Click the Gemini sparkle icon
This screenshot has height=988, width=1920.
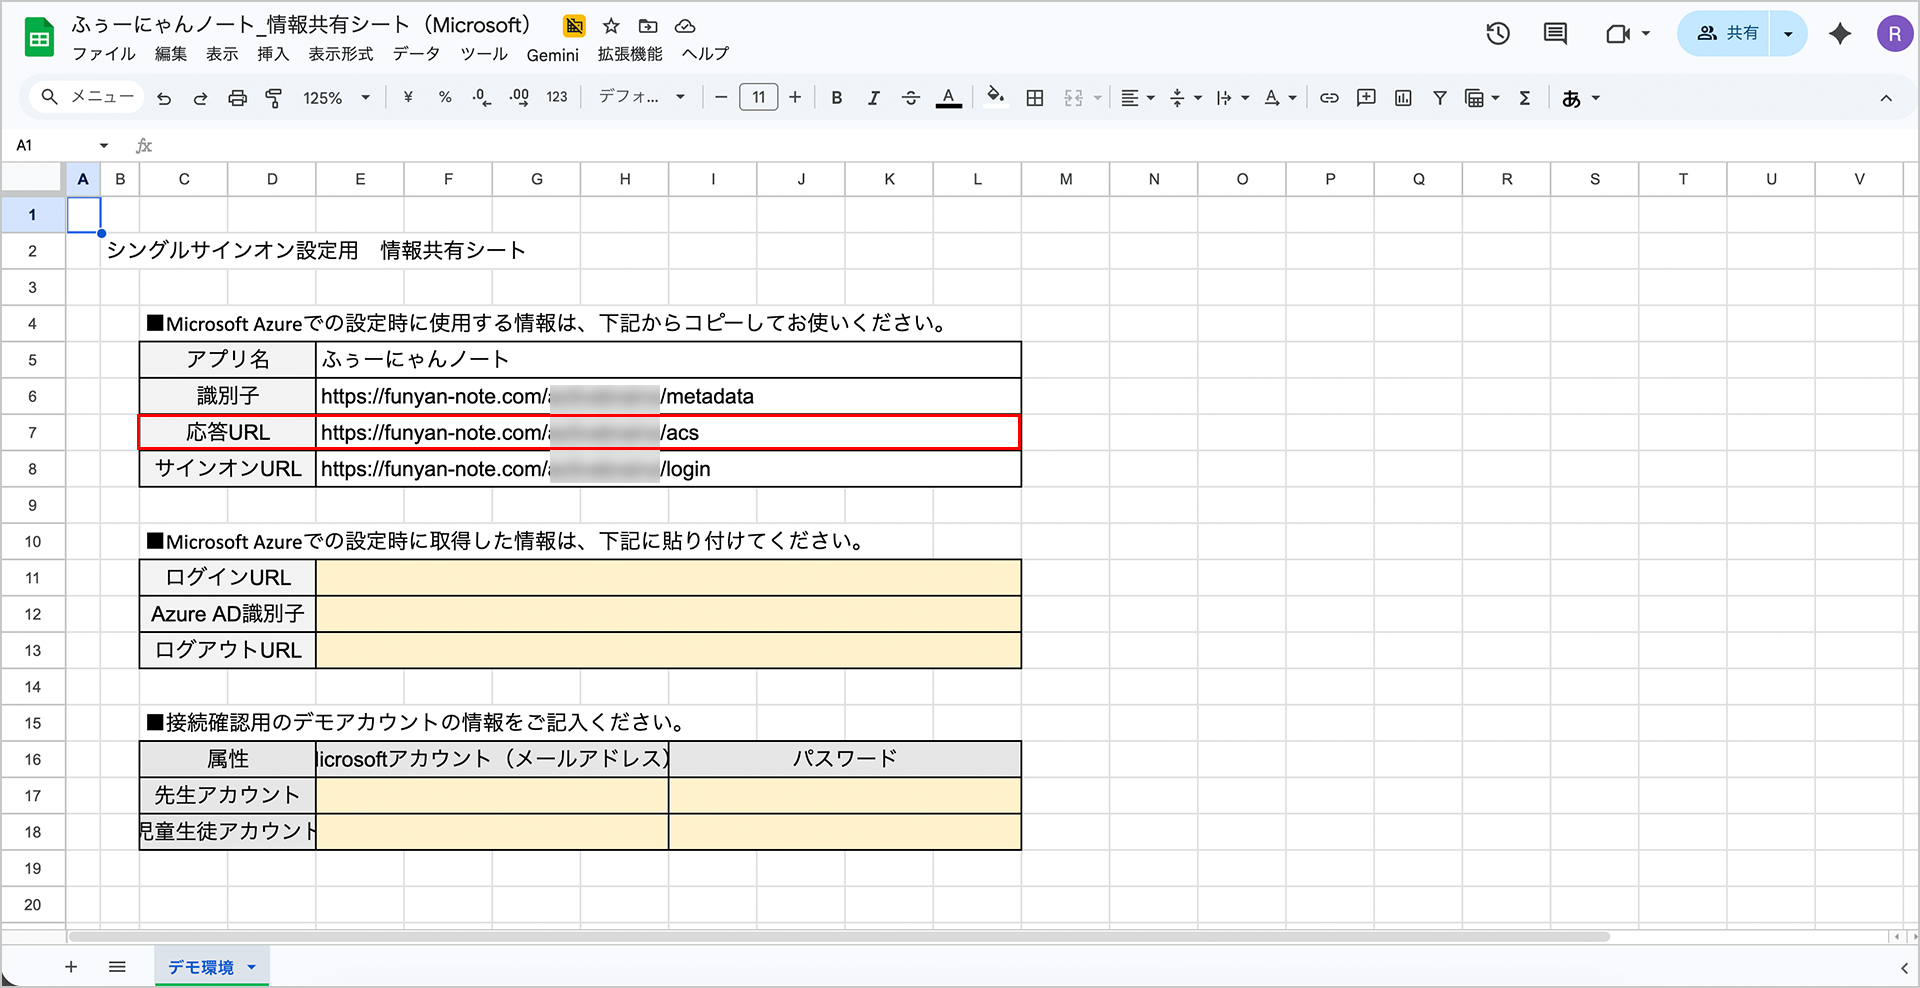coord(1839,34)
